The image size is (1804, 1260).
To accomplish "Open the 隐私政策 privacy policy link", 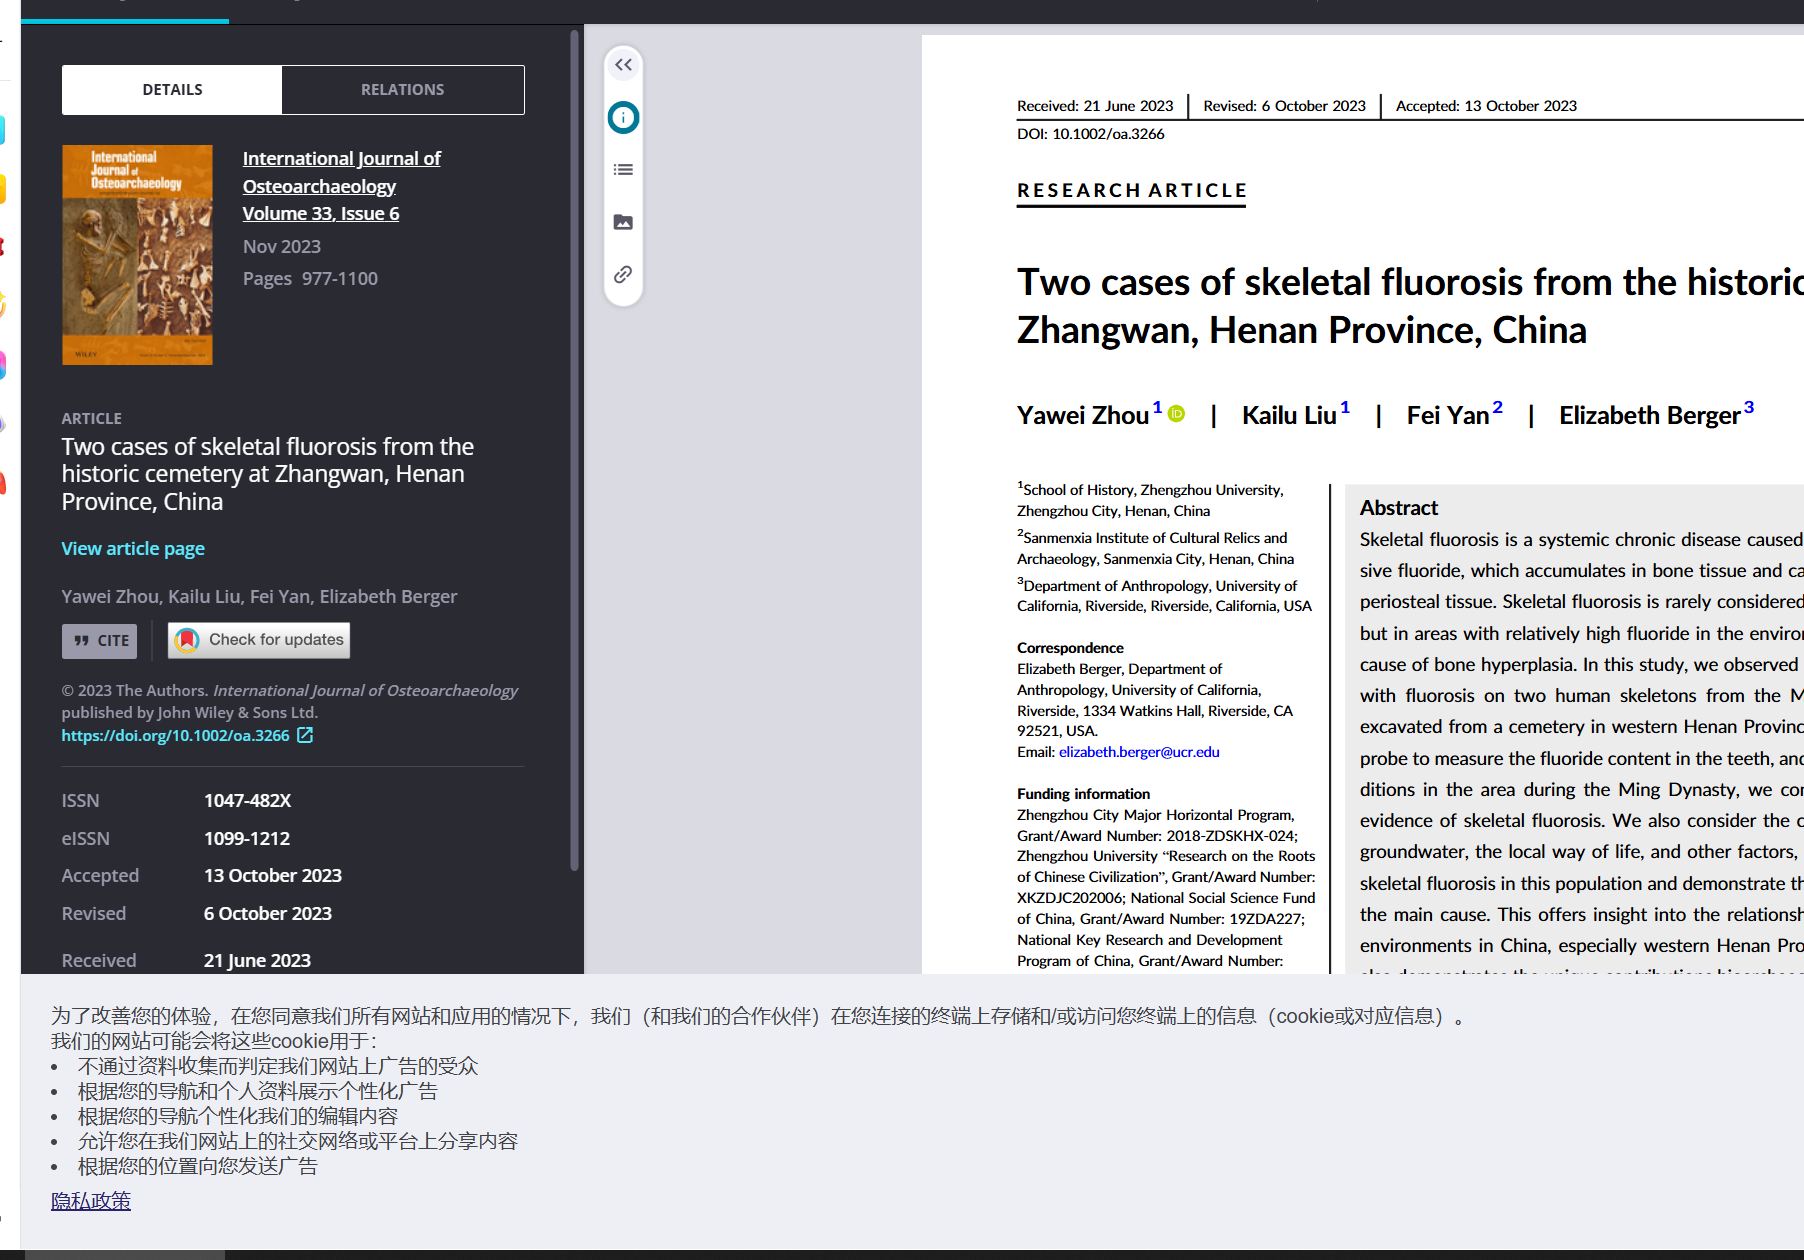I will 91,1201.
